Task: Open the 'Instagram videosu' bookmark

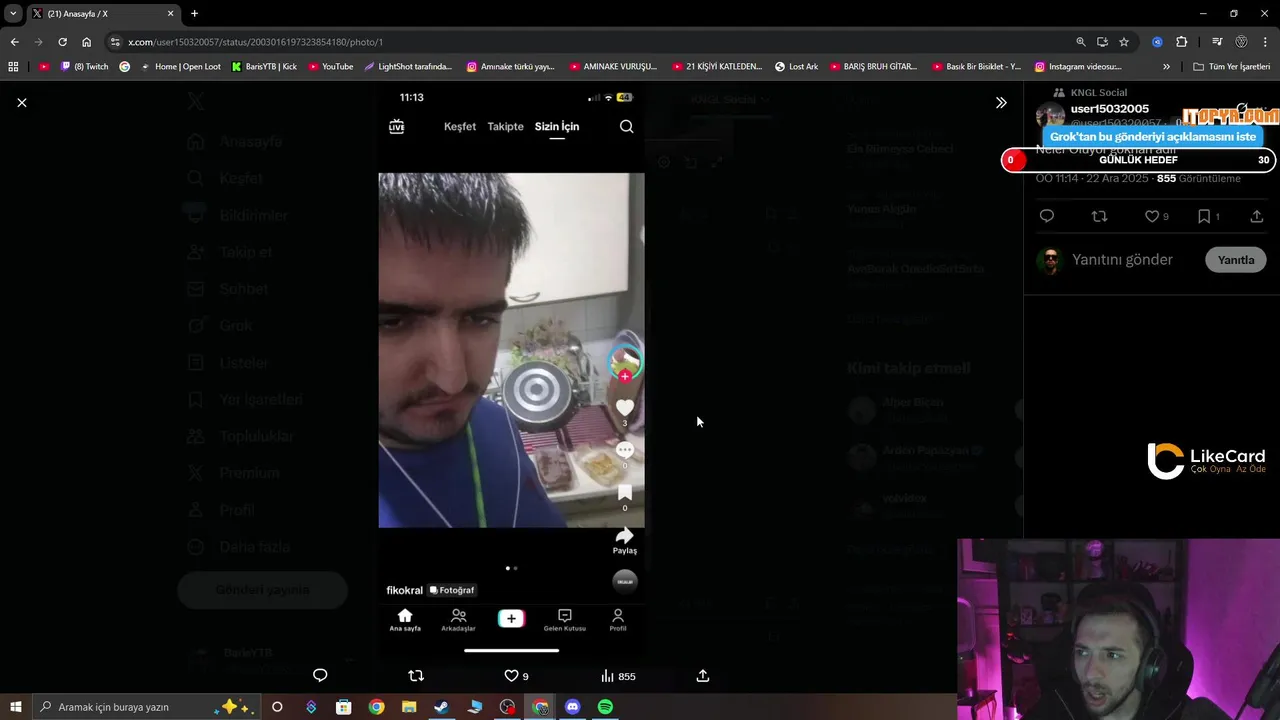Action: pyautogui.click(x=1078, y=67)
